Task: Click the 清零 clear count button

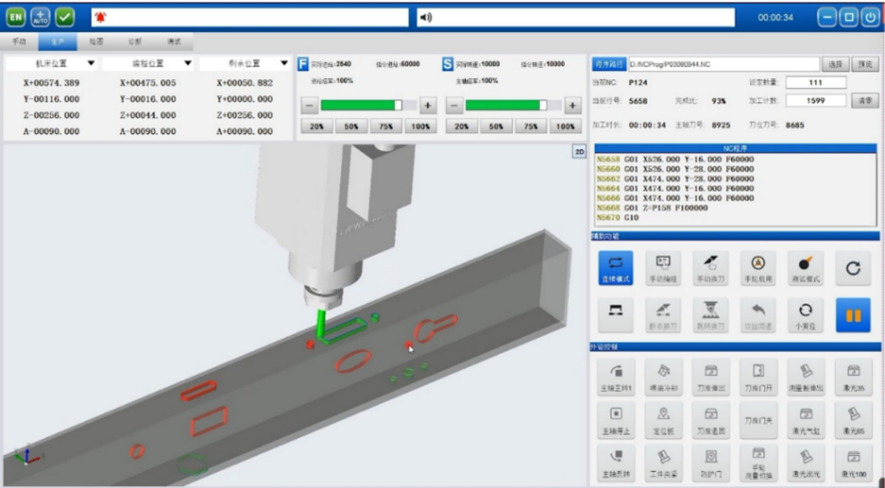Action: (866, 100)
